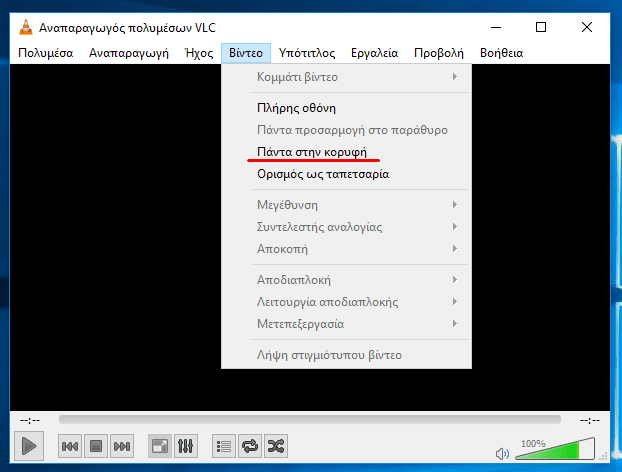Click remaining time label right of seek bar

tap(589, 420)
